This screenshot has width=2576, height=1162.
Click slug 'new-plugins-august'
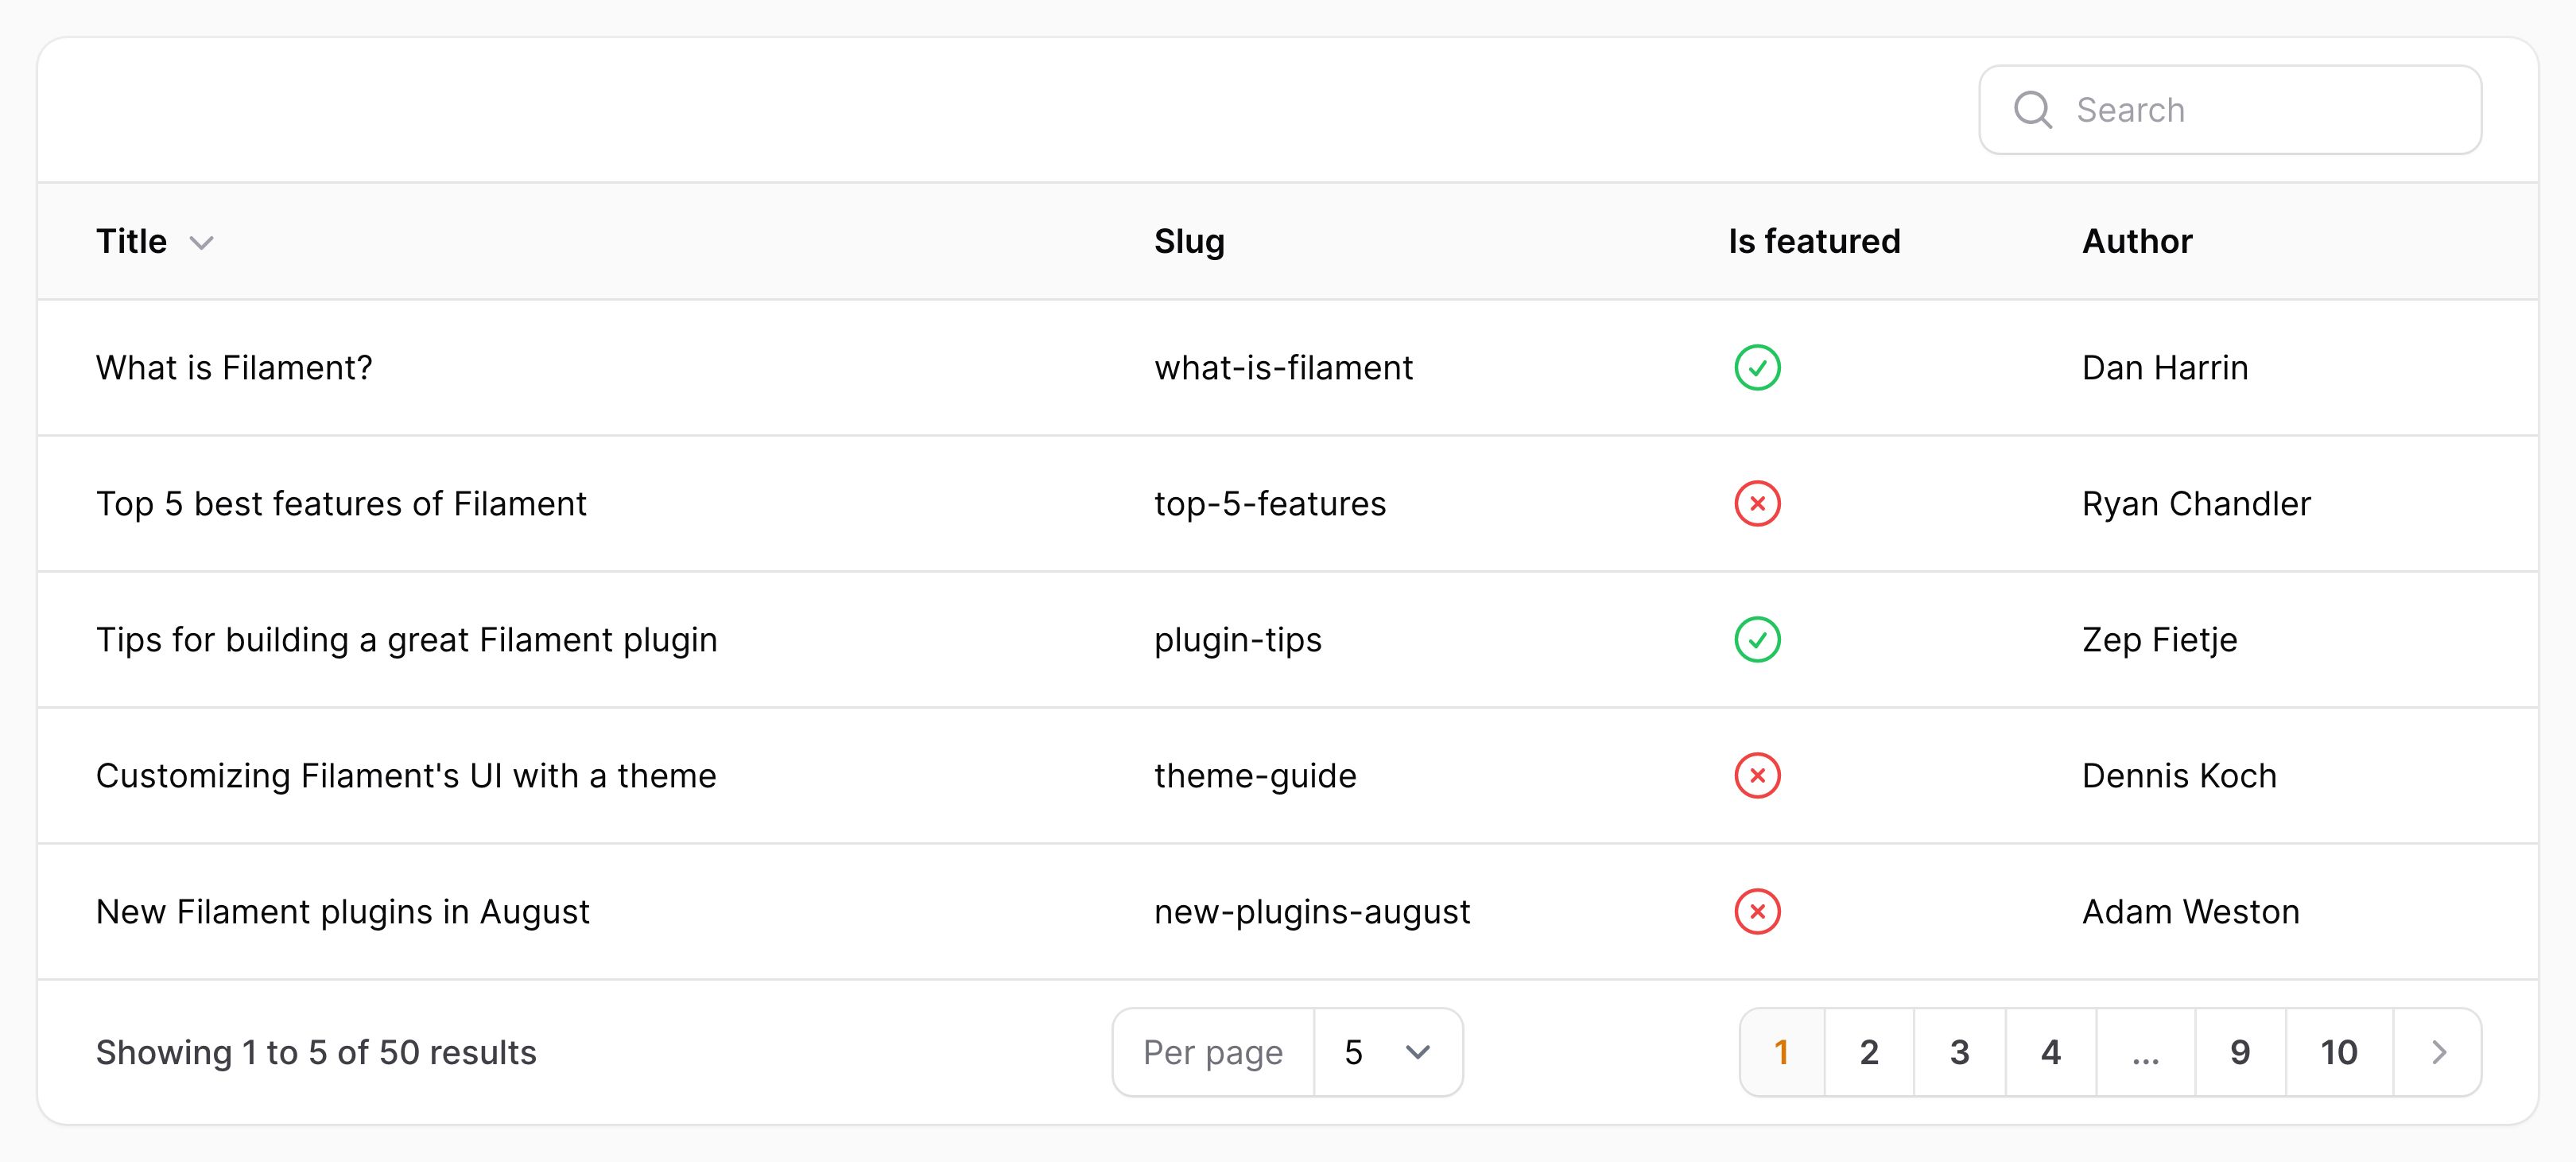pos(1312,912)
